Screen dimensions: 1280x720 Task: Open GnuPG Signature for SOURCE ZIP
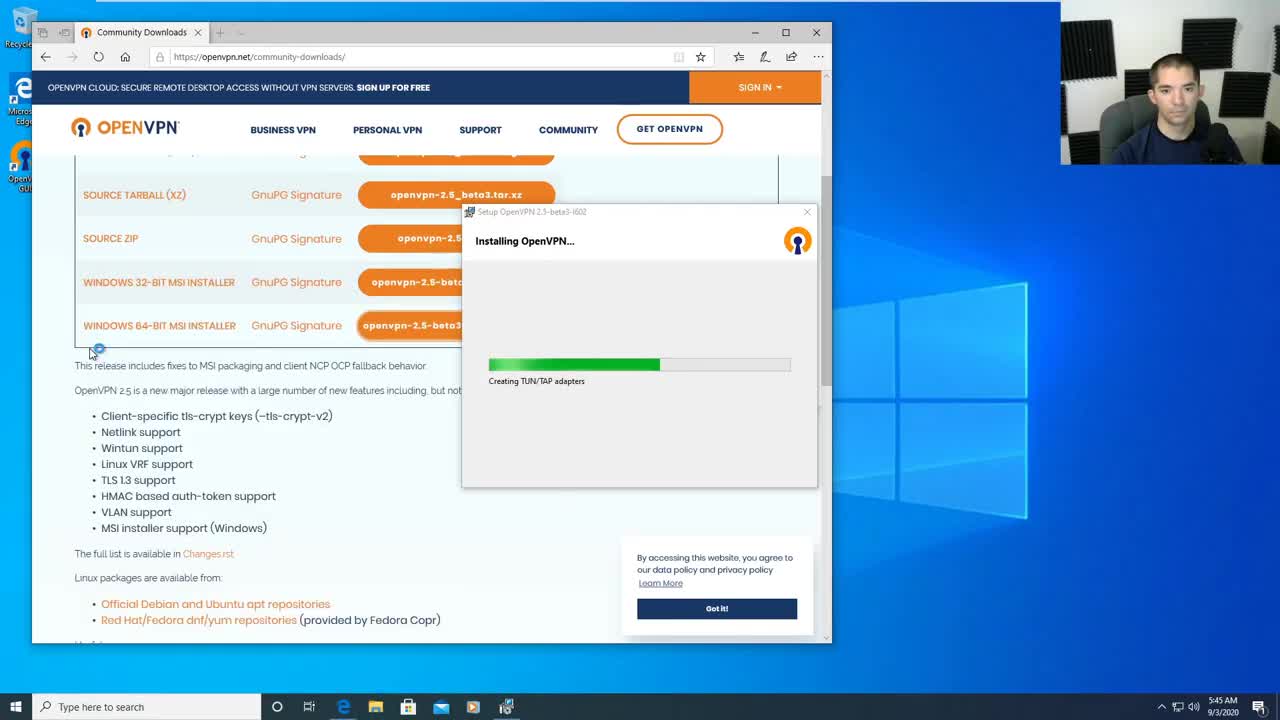coord(296,239)
